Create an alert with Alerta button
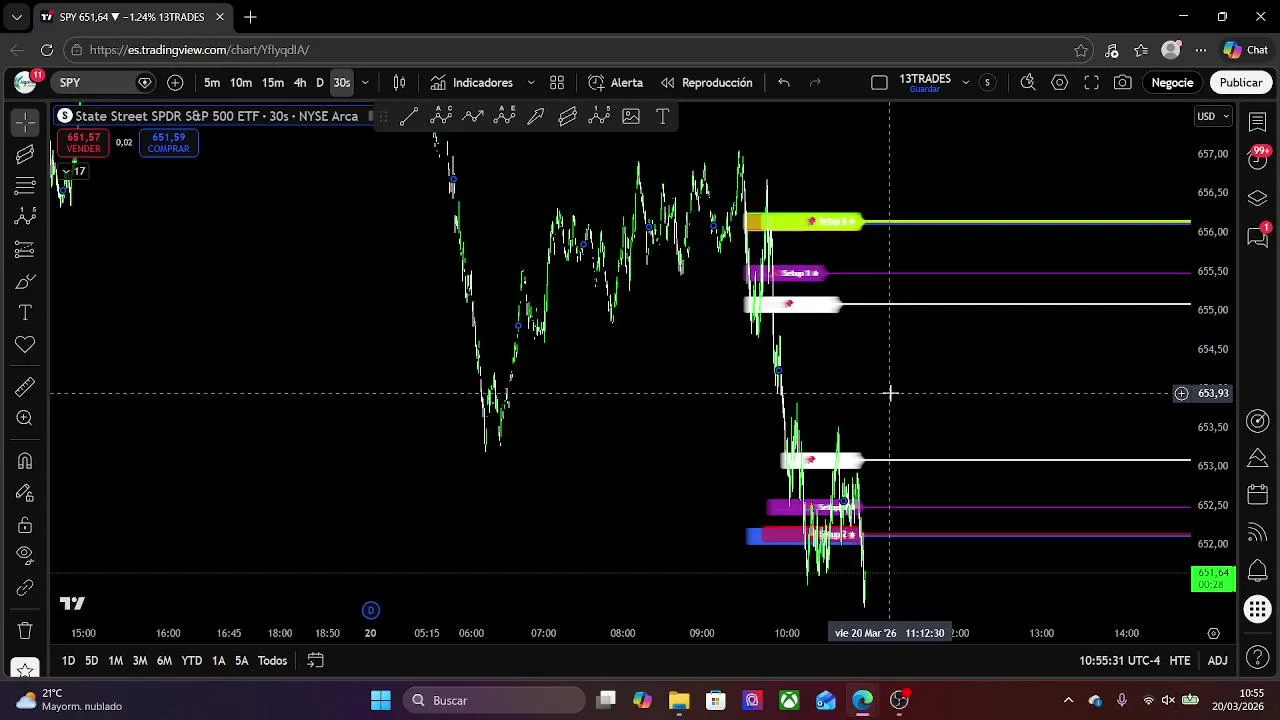This screenshot has width=1280, height=720. click(x=616, y=83)
